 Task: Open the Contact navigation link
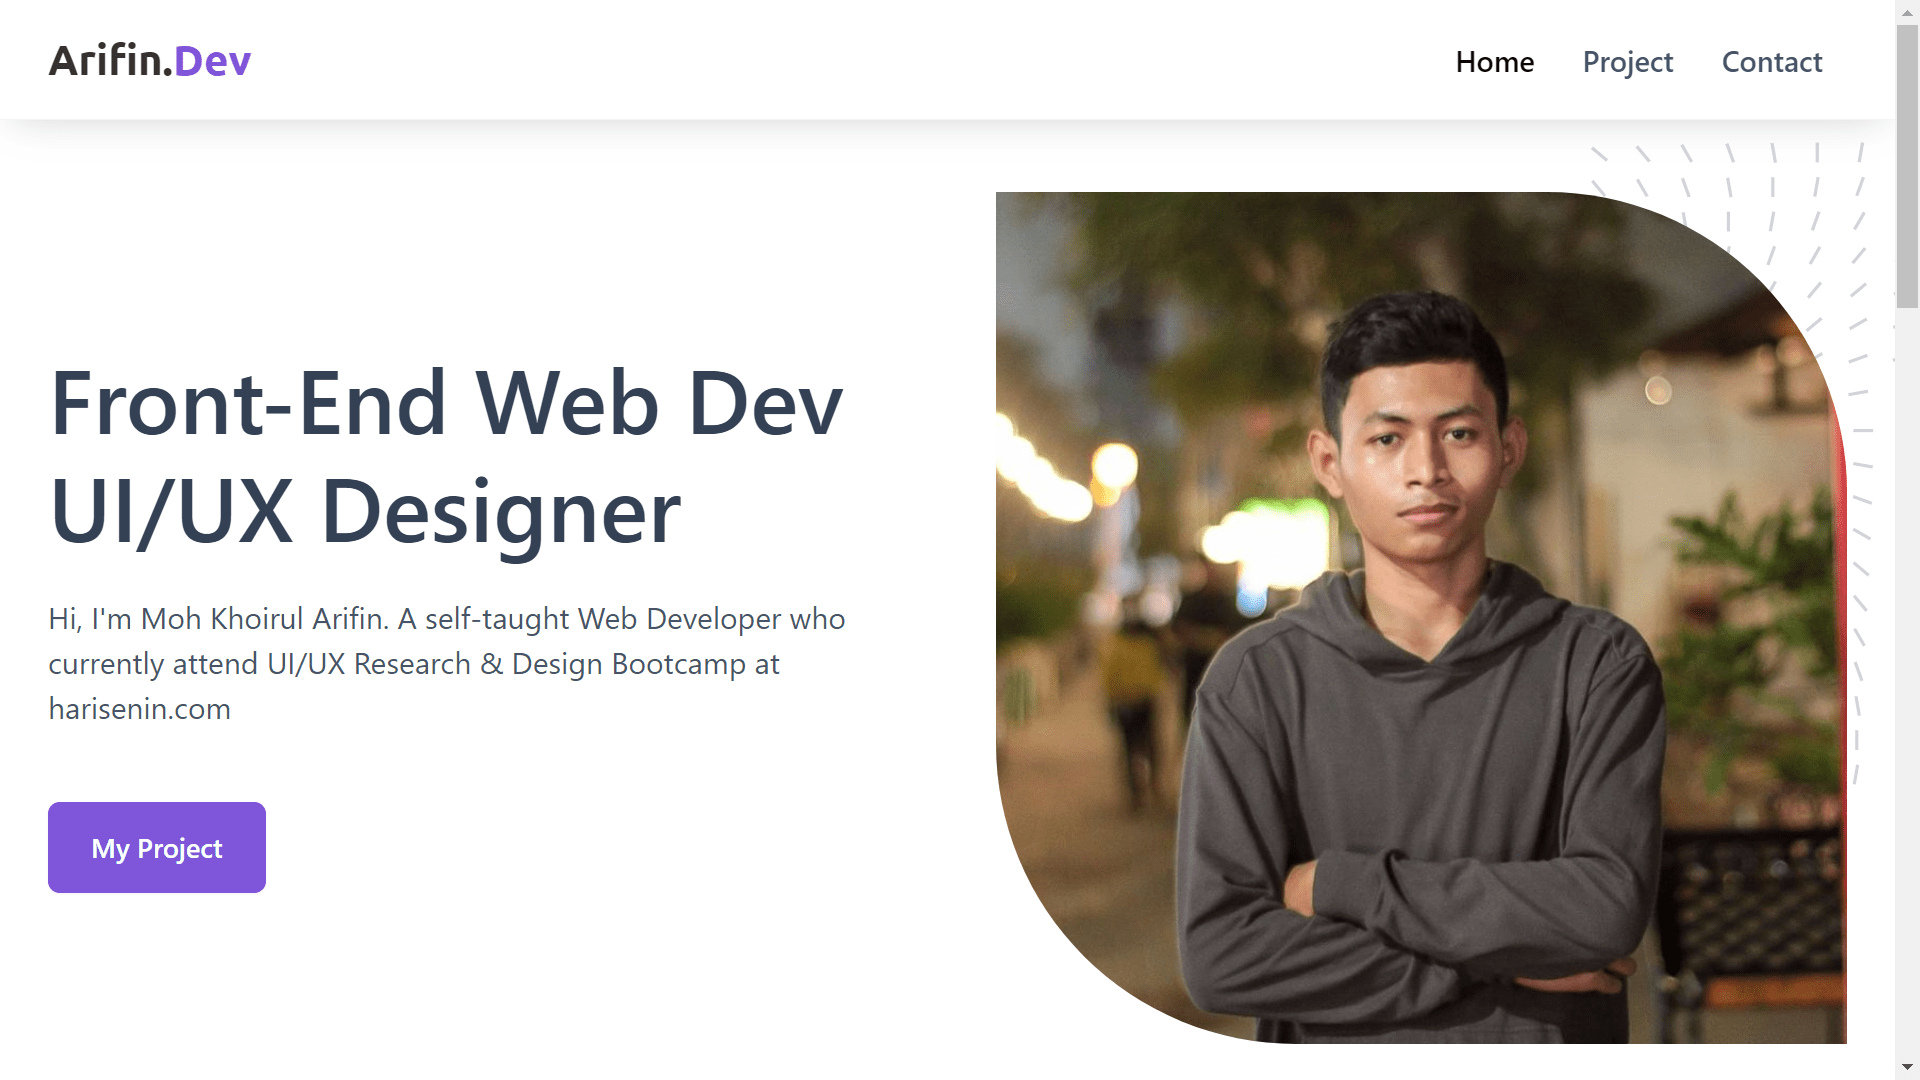[x=1771, y=62]
